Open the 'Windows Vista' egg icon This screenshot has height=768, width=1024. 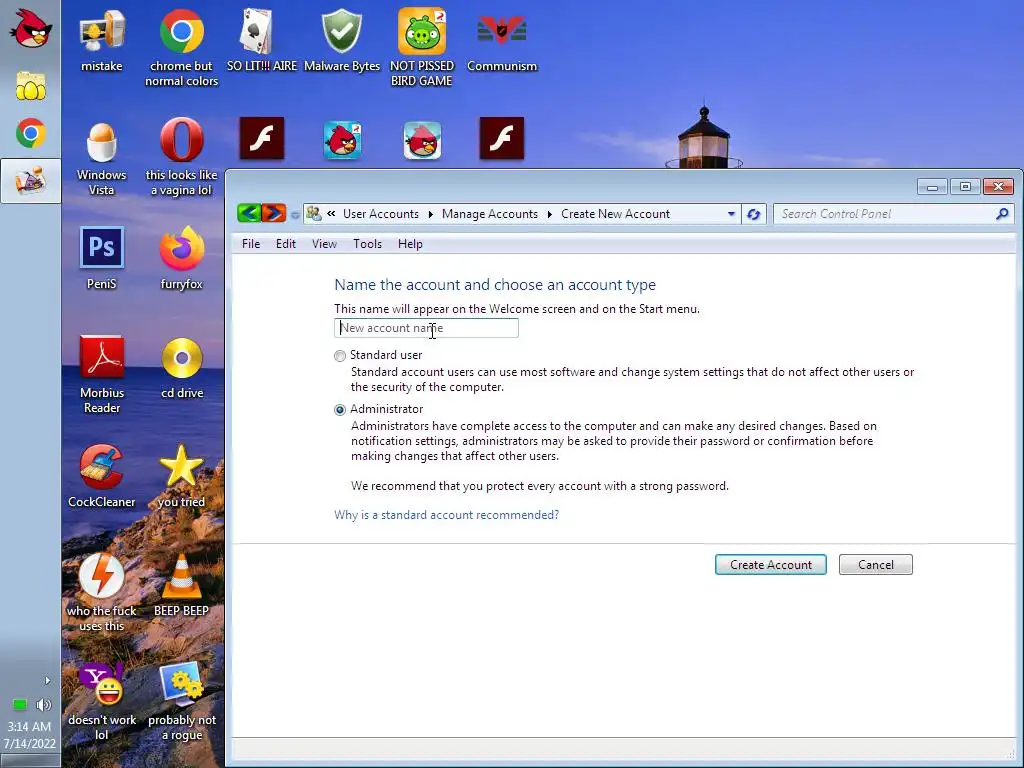[x=101, y=157]
